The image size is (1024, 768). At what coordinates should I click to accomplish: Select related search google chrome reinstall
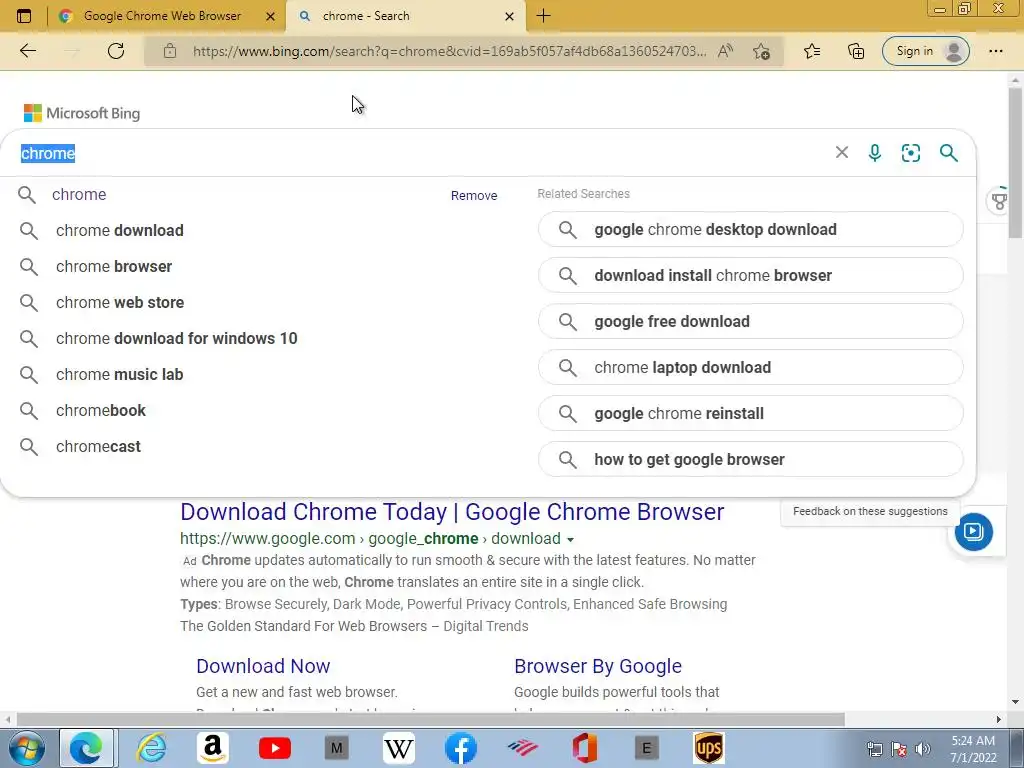[x=750, y=413]
